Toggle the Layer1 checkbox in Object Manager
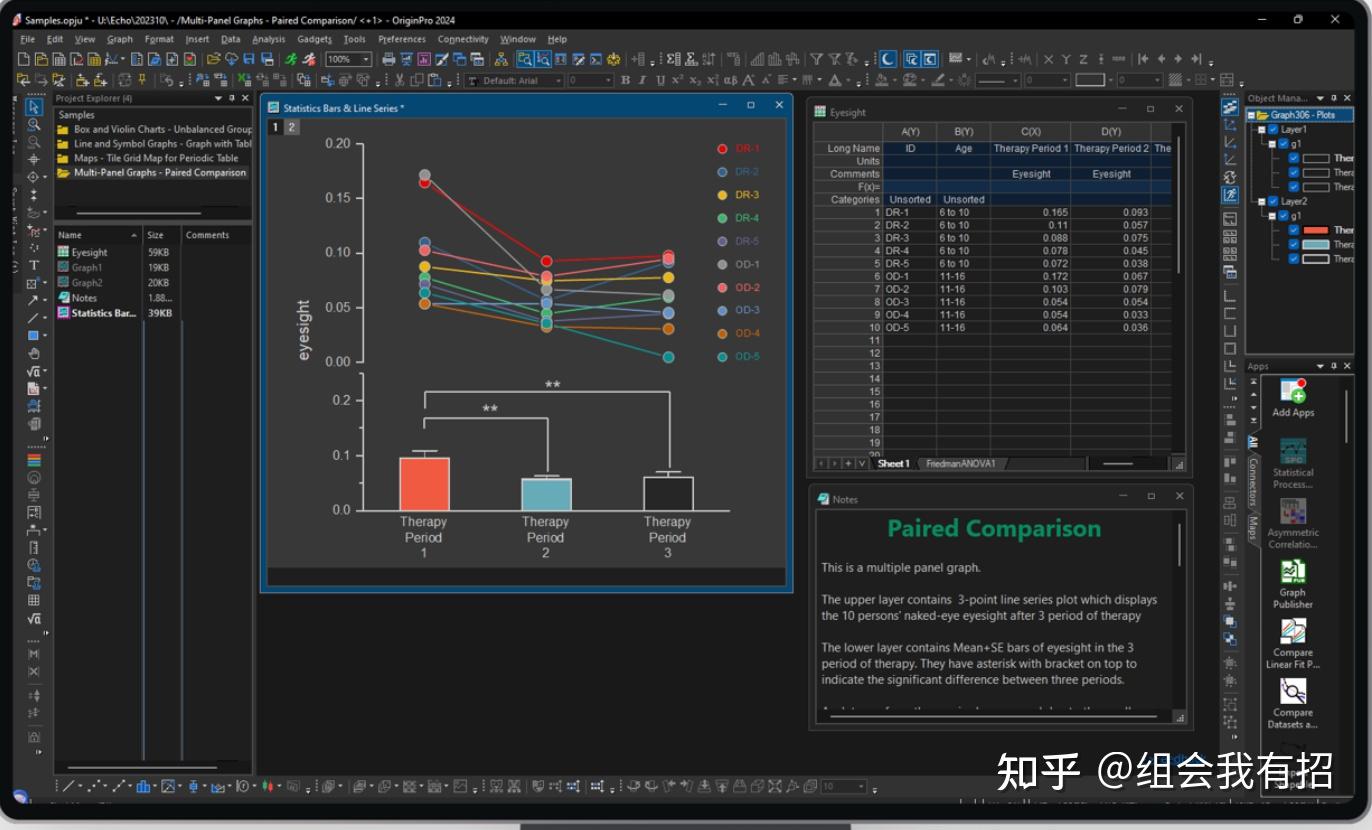This screenshot has height=830, width=1372. tap(1273, 129)
